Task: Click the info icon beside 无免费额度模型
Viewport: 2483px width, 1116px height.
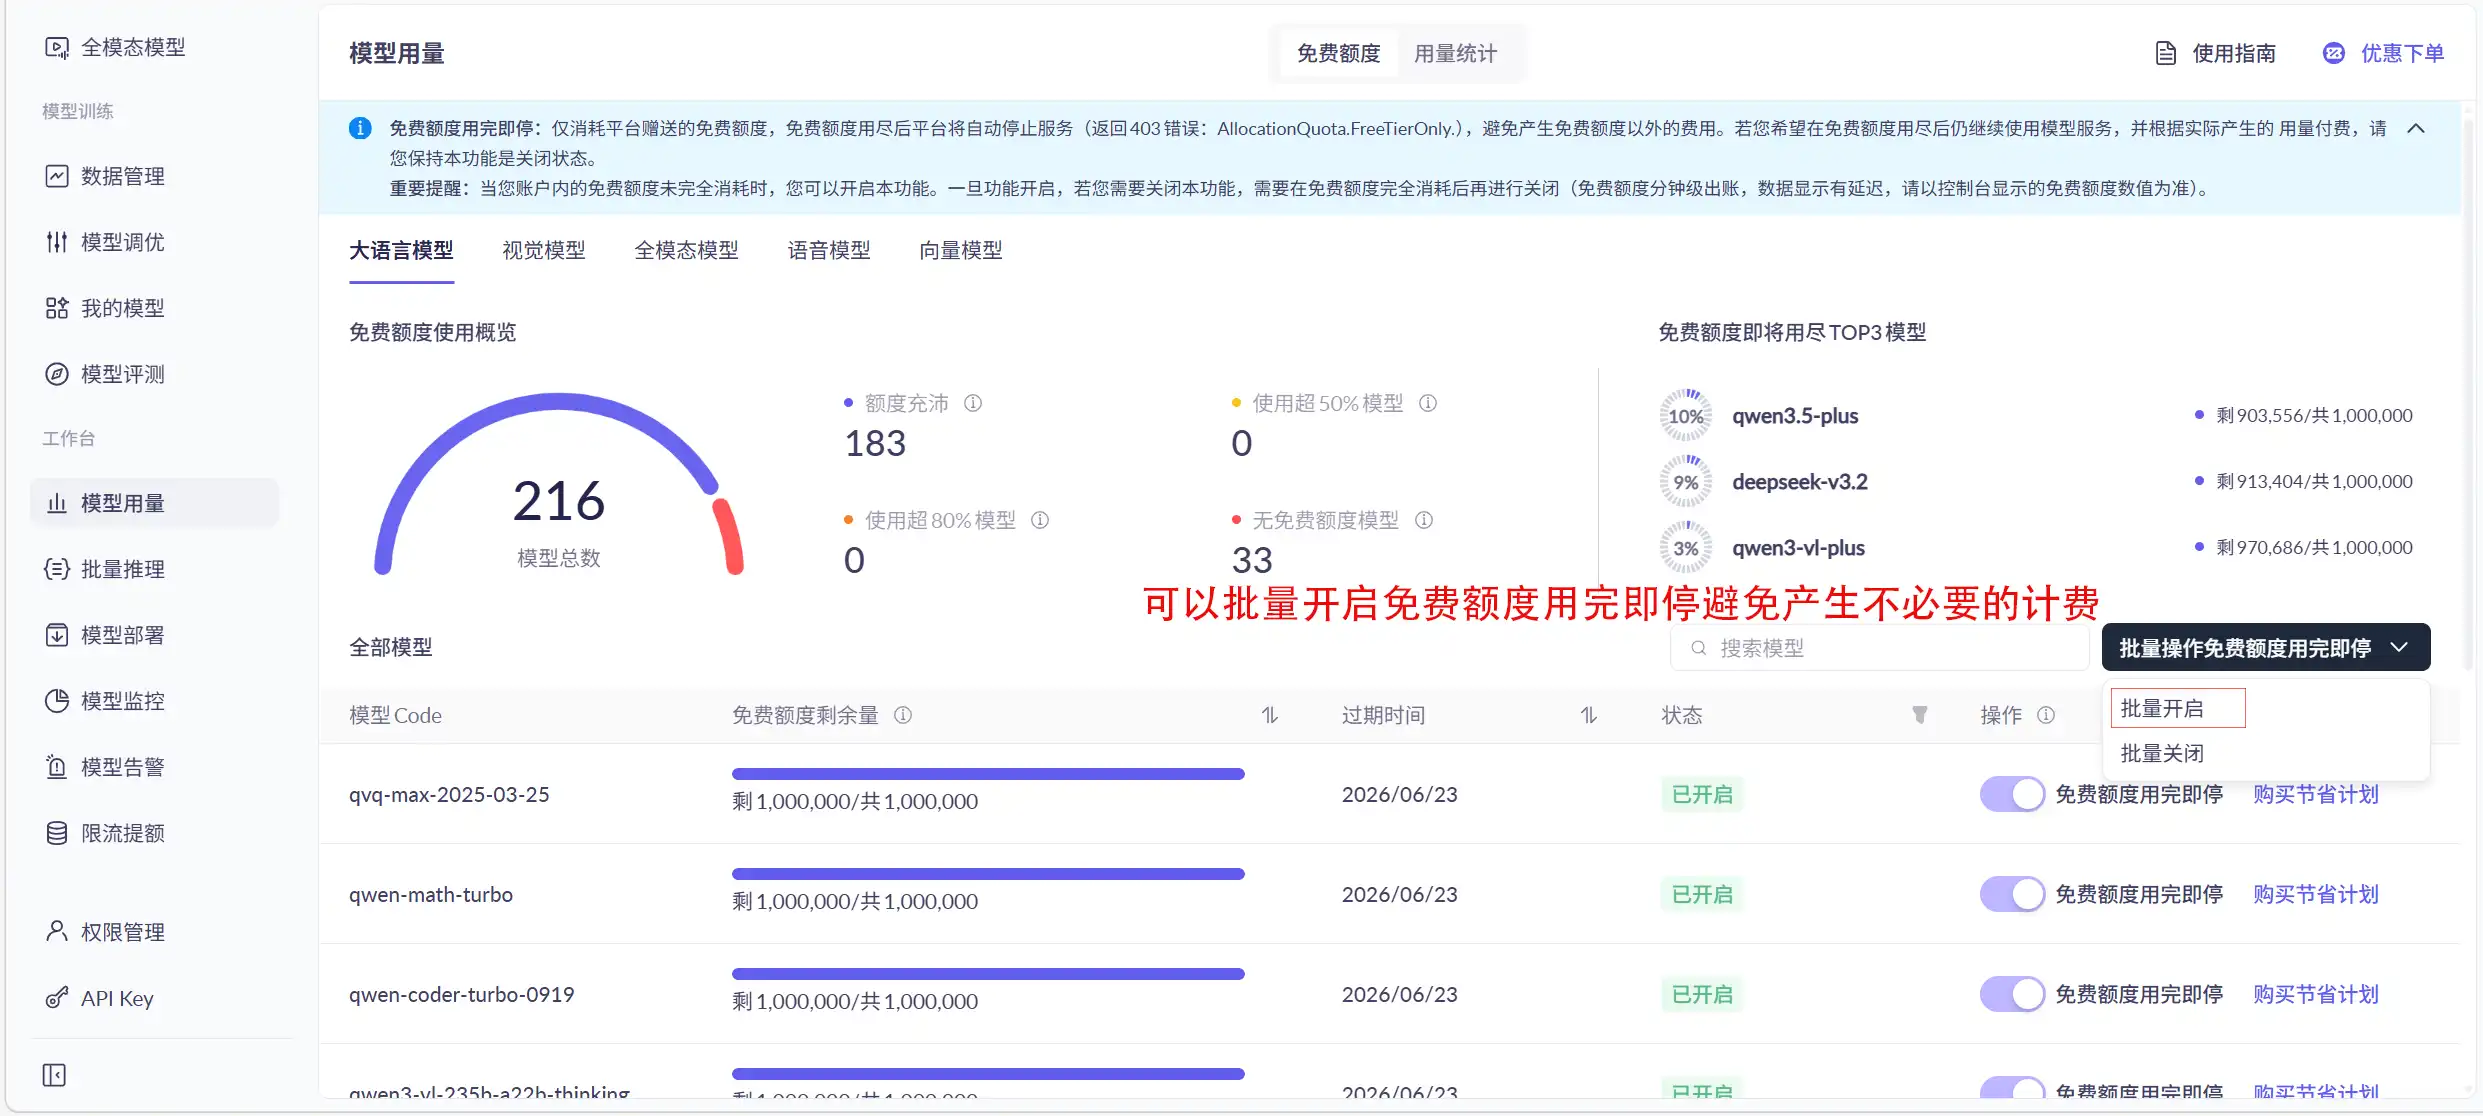Action: click(x=1424, y=520)
